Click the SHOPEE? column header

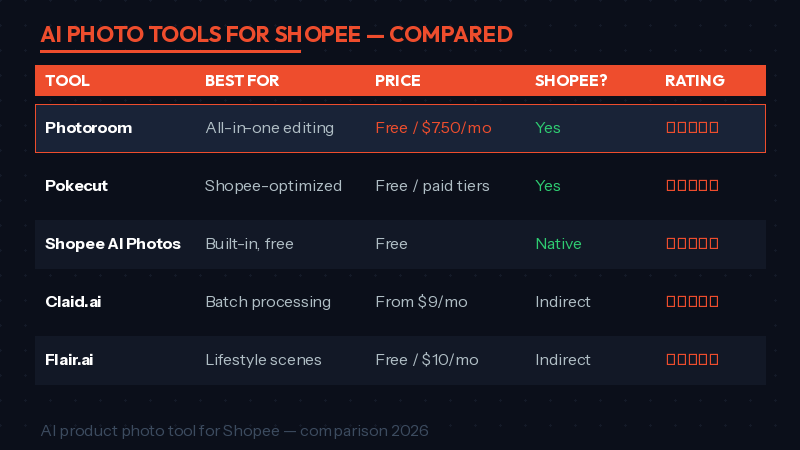coord(571,81)
